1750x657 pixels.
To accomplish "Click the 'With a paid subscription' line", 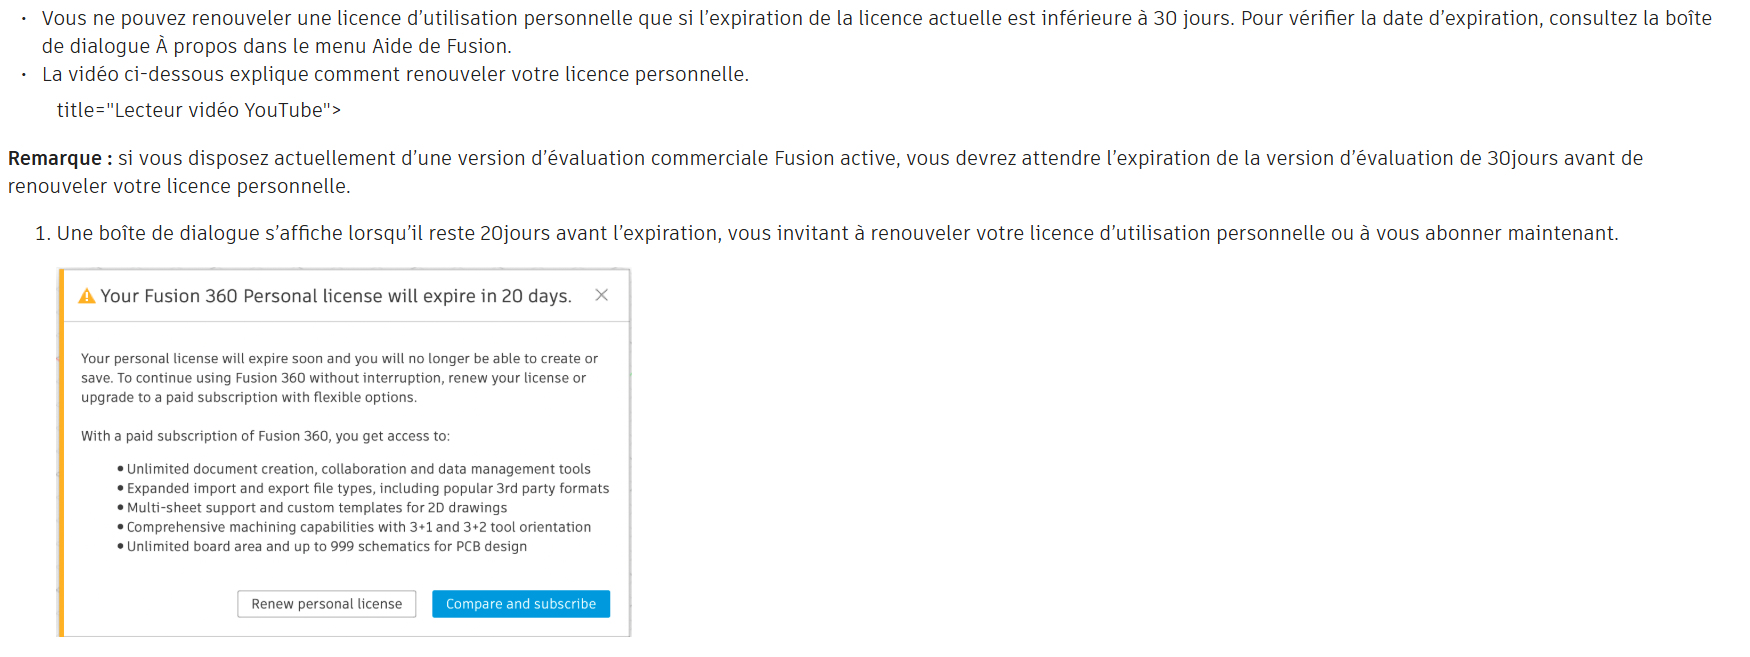I will point(265,436).
